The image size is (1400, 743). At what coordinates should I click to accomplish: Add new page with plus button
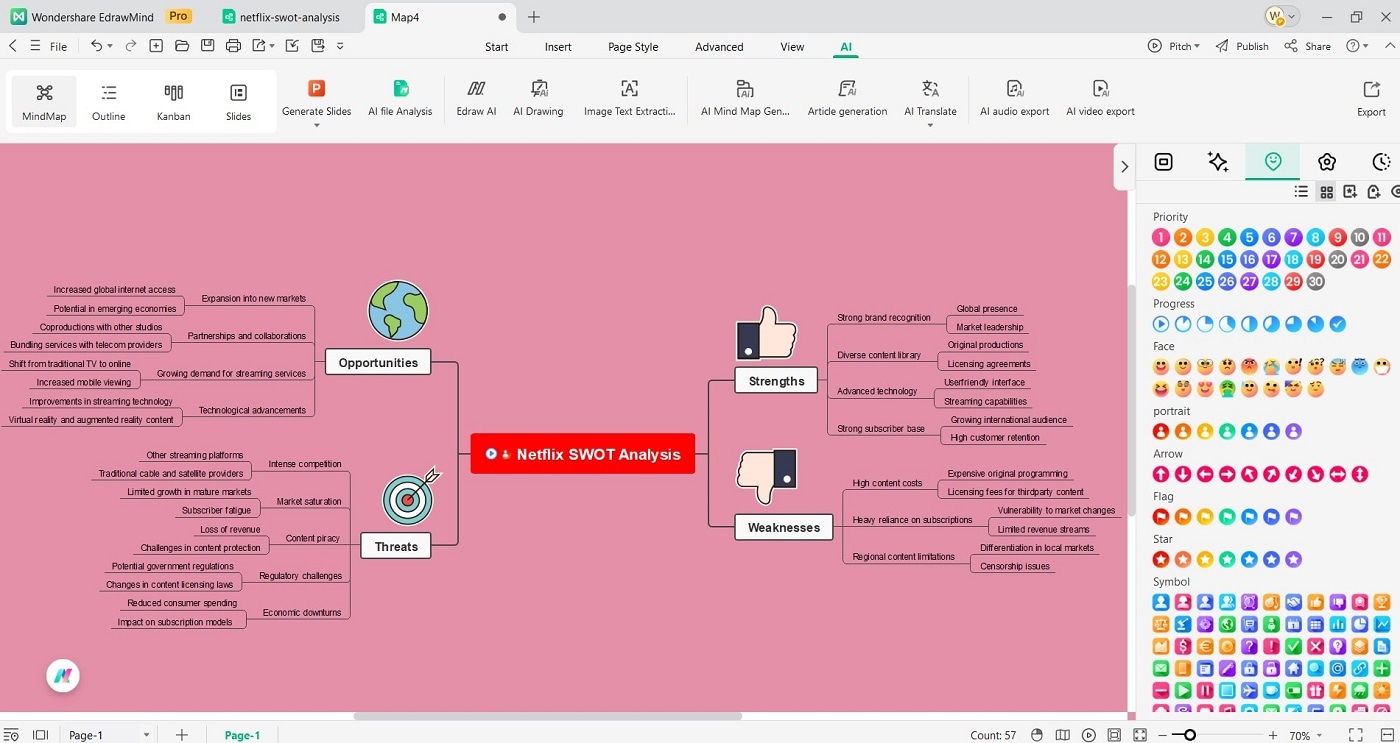pos(182,735)
